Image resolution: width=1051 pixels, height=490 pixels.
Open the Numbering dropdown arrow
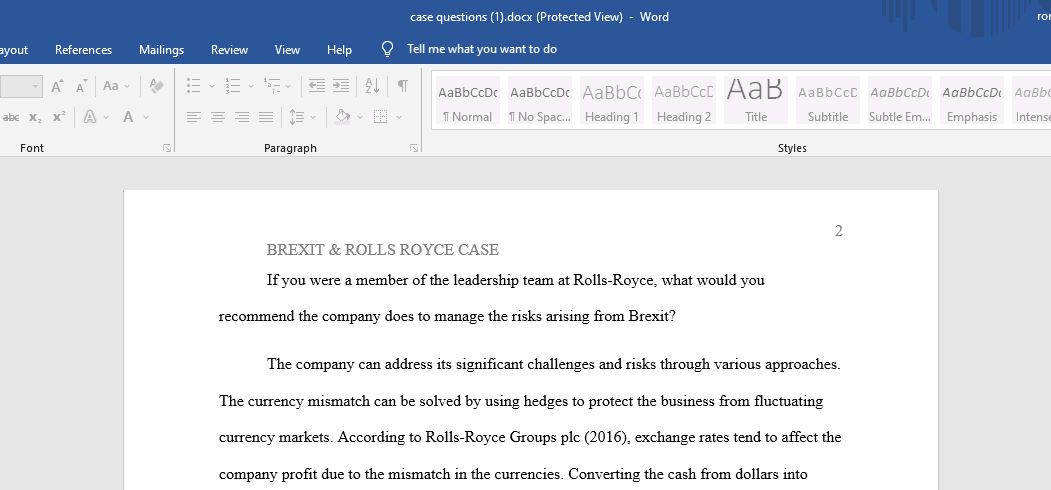click(251, 86)
